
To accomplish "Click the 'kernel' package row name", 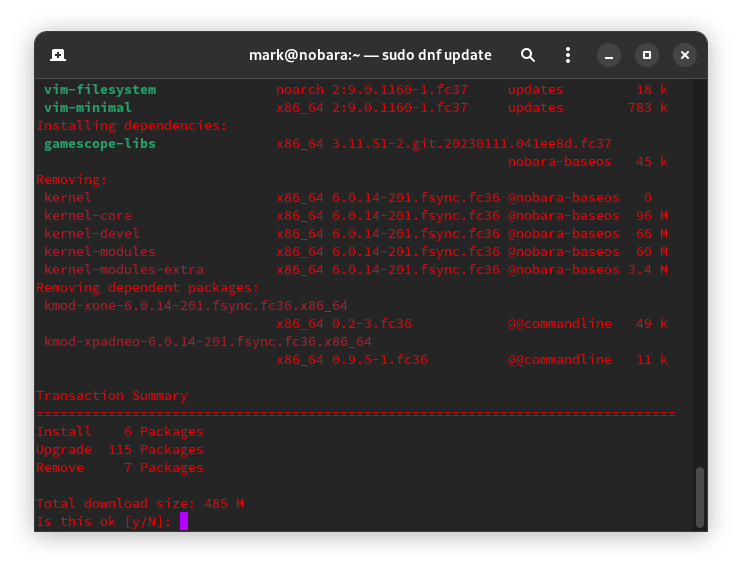I will tap(68, 197).
